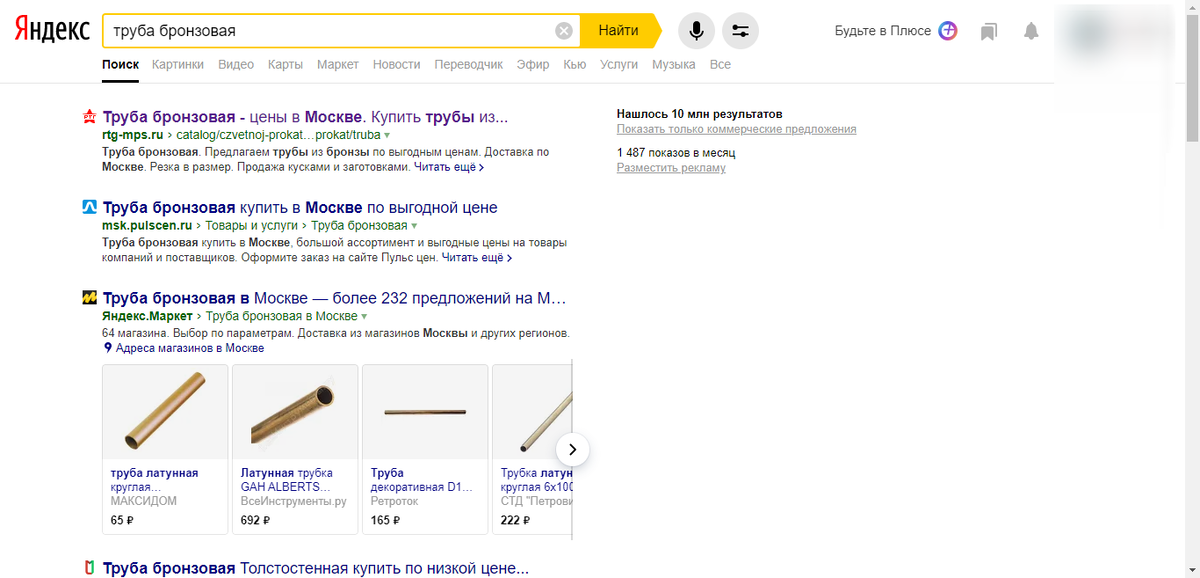This screenshot has height=578, width=1200.
Task: Click Найти search button
Action: (x=619, y=31)
